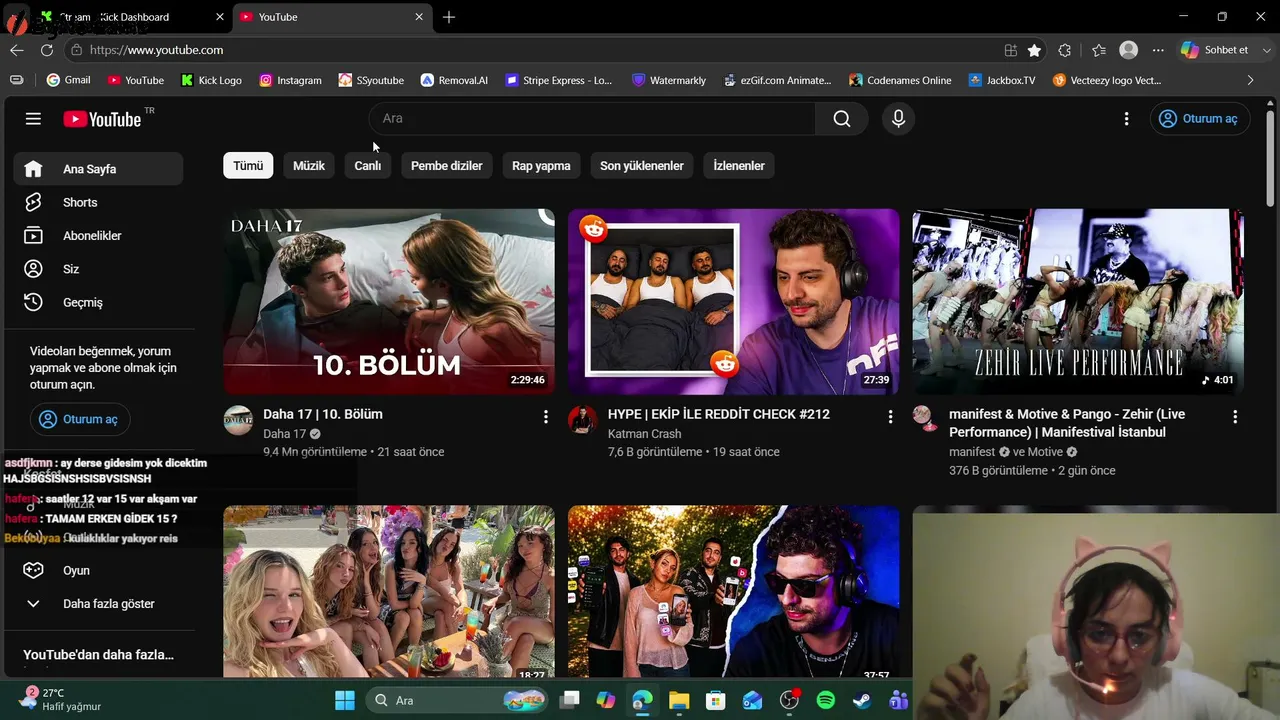Screen dimensions: 1280x720
Task: Open Windows Start menu
Action: (345, 700)
